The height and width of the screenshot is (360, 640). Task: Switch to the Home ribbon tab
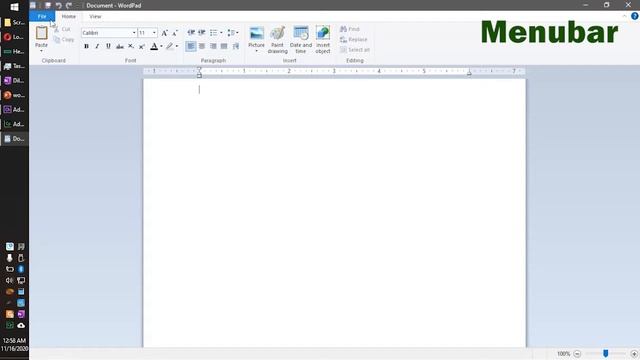(69, 16)
